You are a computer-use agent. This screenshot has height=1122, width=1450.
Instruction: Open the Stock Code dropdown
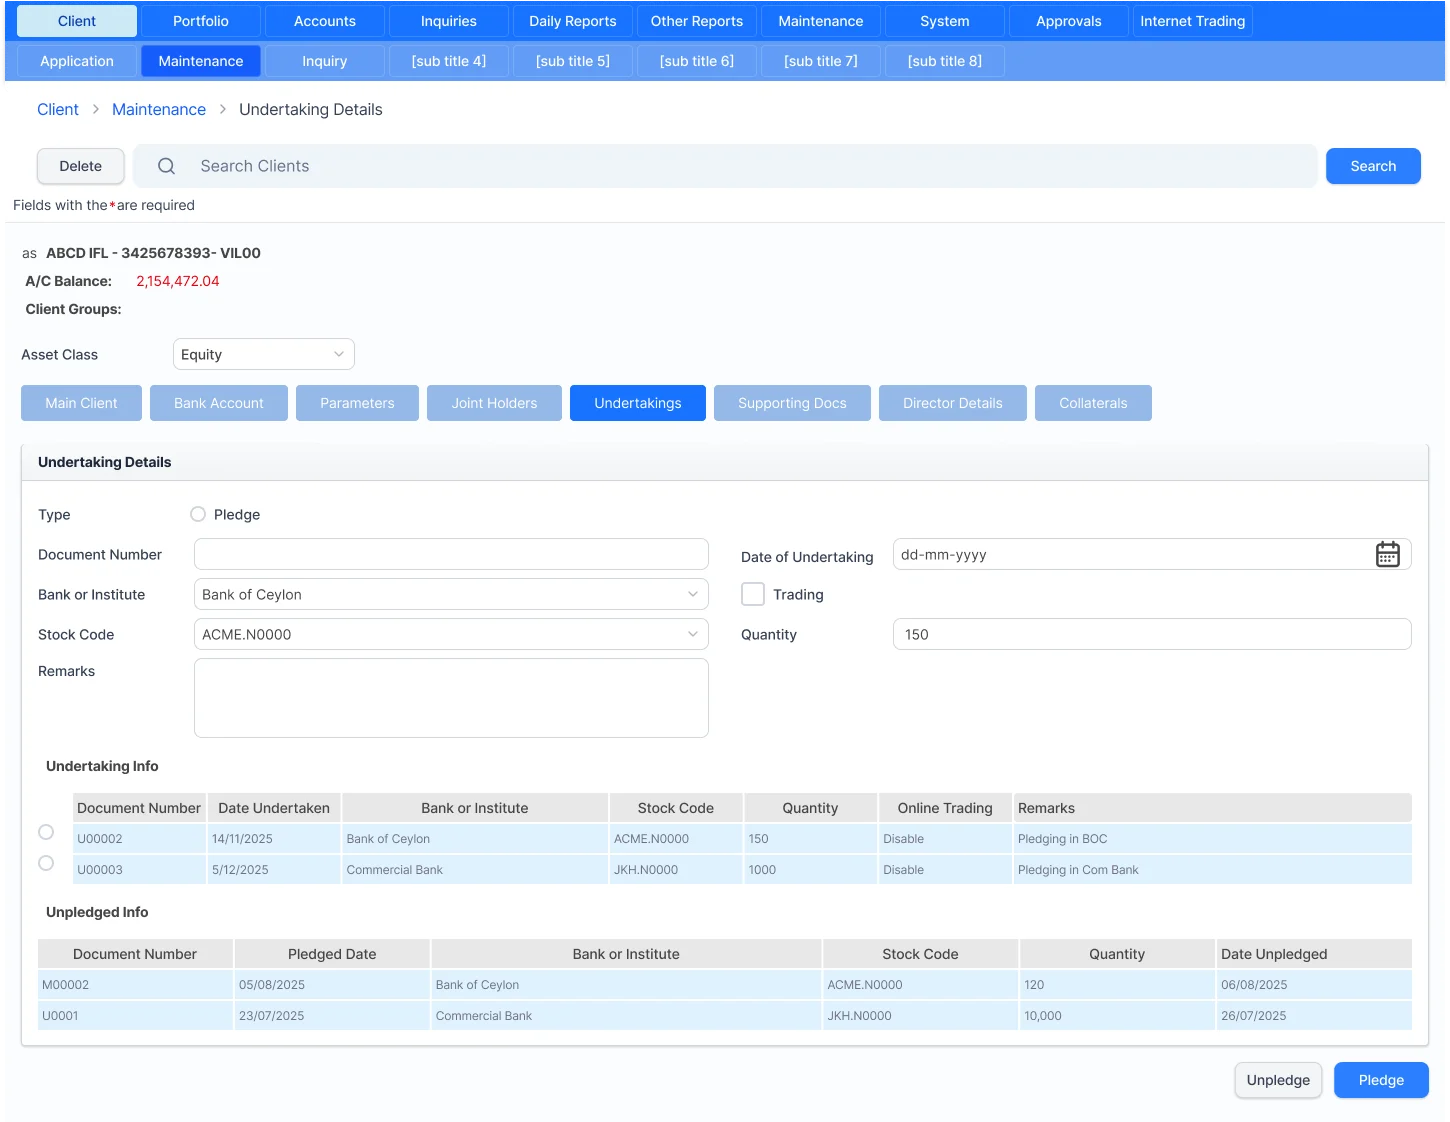pos(451,634)
